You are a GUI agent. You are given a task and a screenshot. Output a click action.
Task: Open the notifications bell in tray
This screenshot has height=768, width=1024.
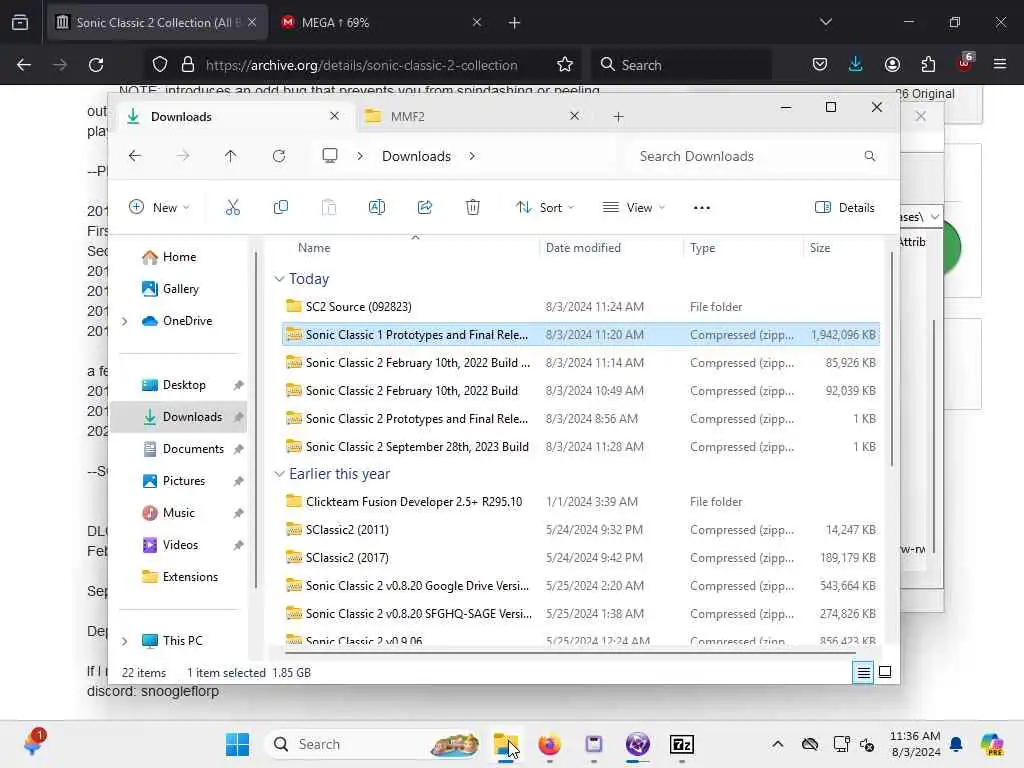click(956, 744)
